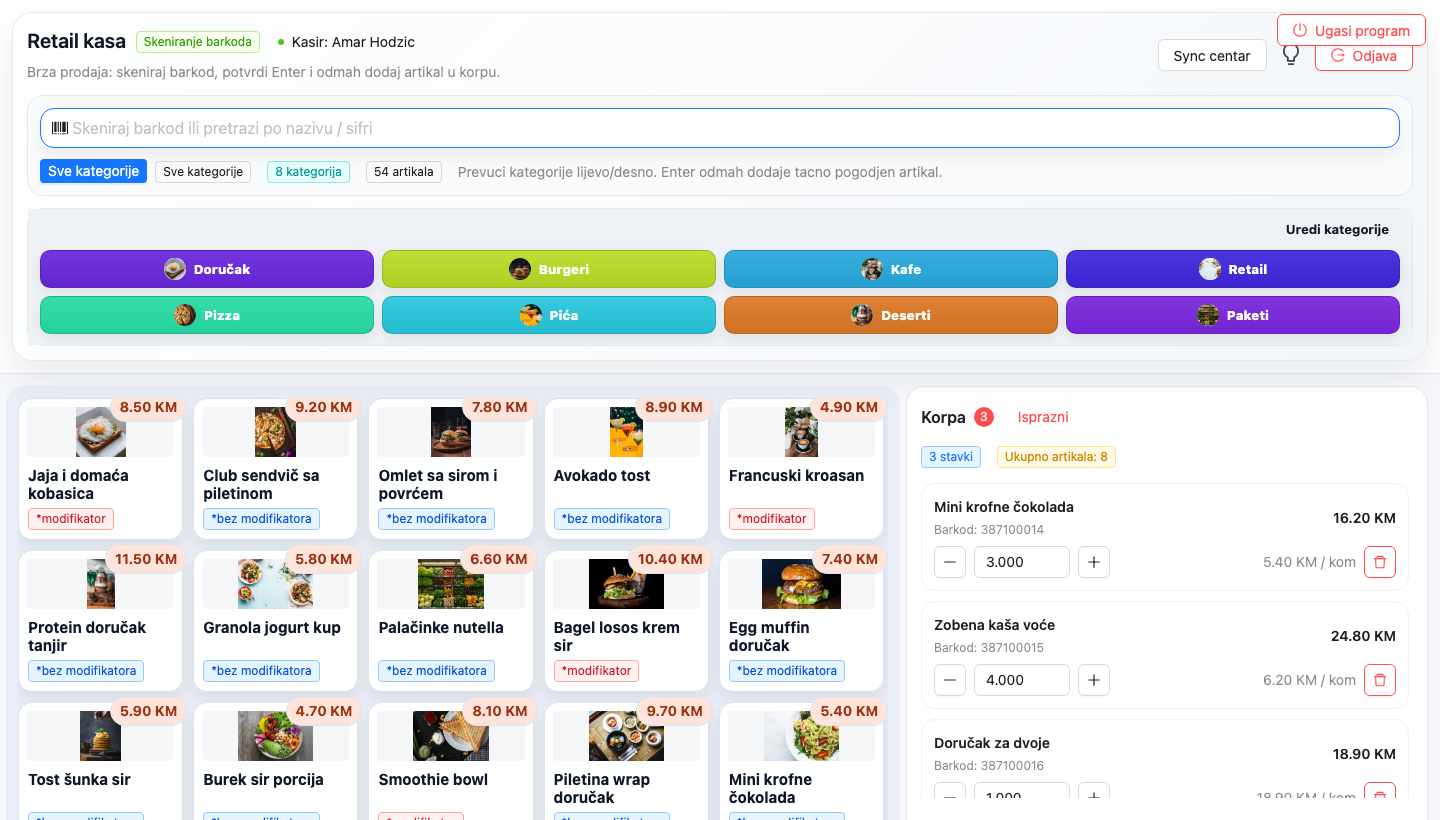Screen dimensions: 1440x820
Task: Select Doručak za dvoje in the cart
Action: (x=992, y=743)
